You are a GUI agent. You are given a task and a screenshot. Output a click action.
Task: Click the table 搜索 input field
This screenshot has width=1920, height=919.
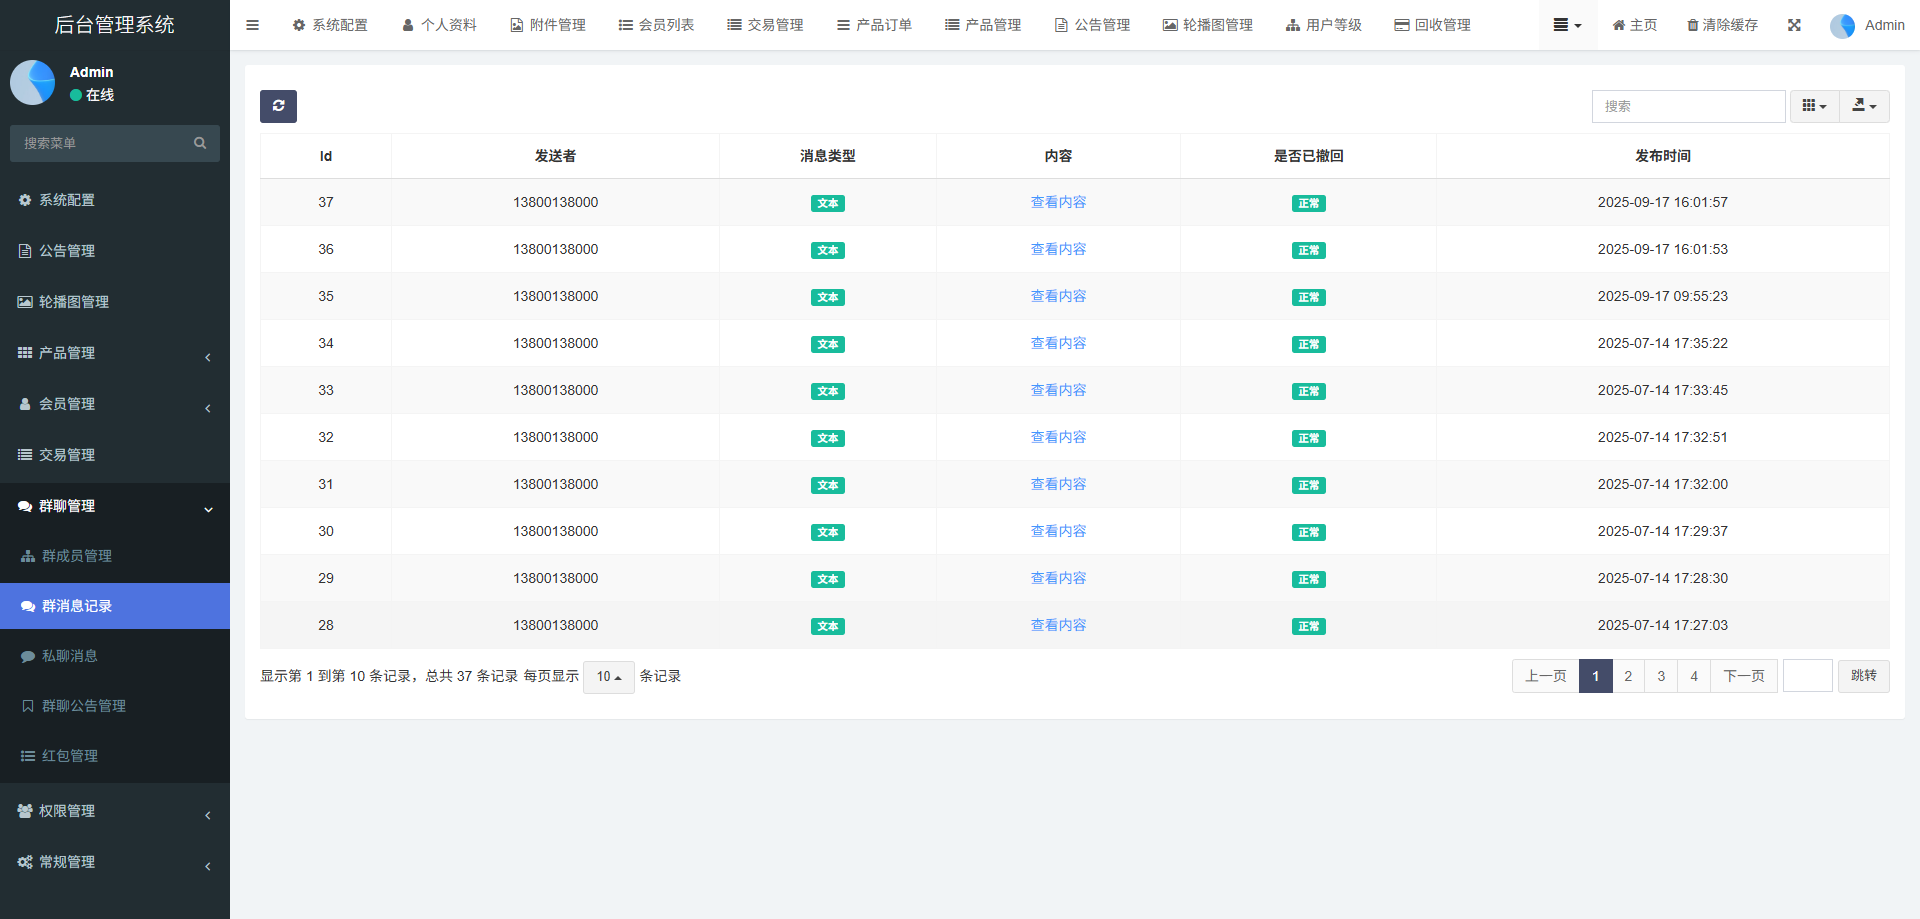[x=1688, y=106]
